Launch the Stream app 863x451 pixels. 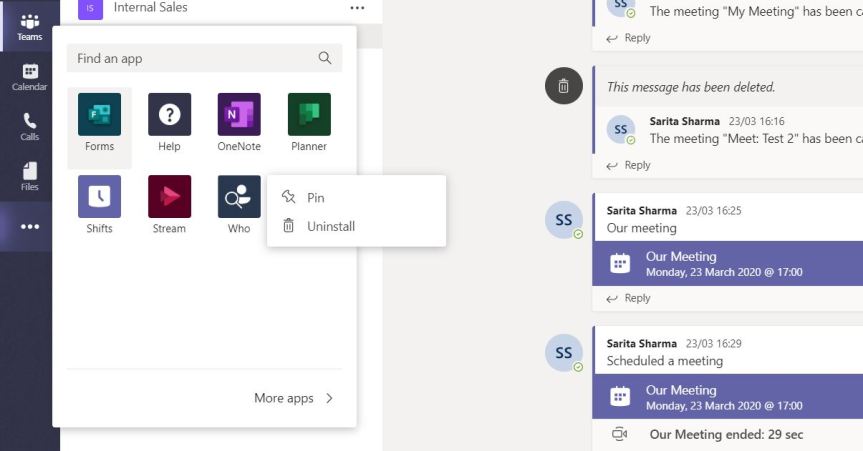pyautogui.click(x=169, y=197)
